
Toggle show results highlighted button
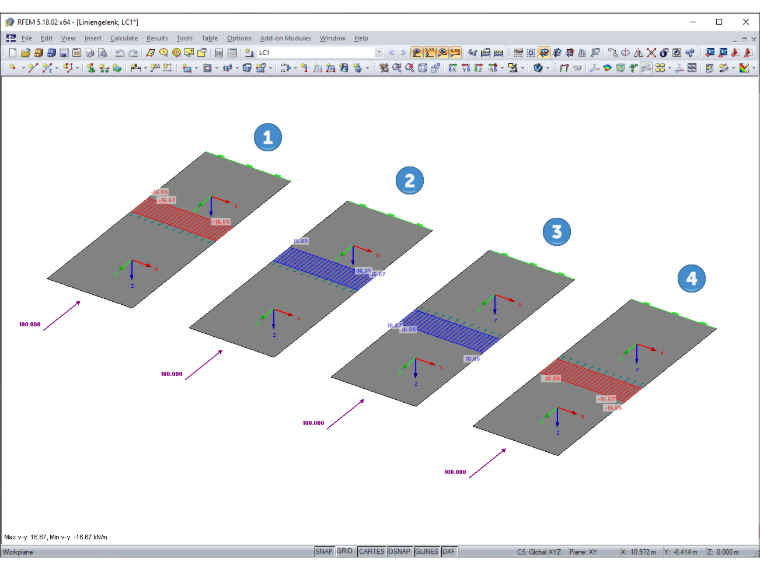pos(416,52)
